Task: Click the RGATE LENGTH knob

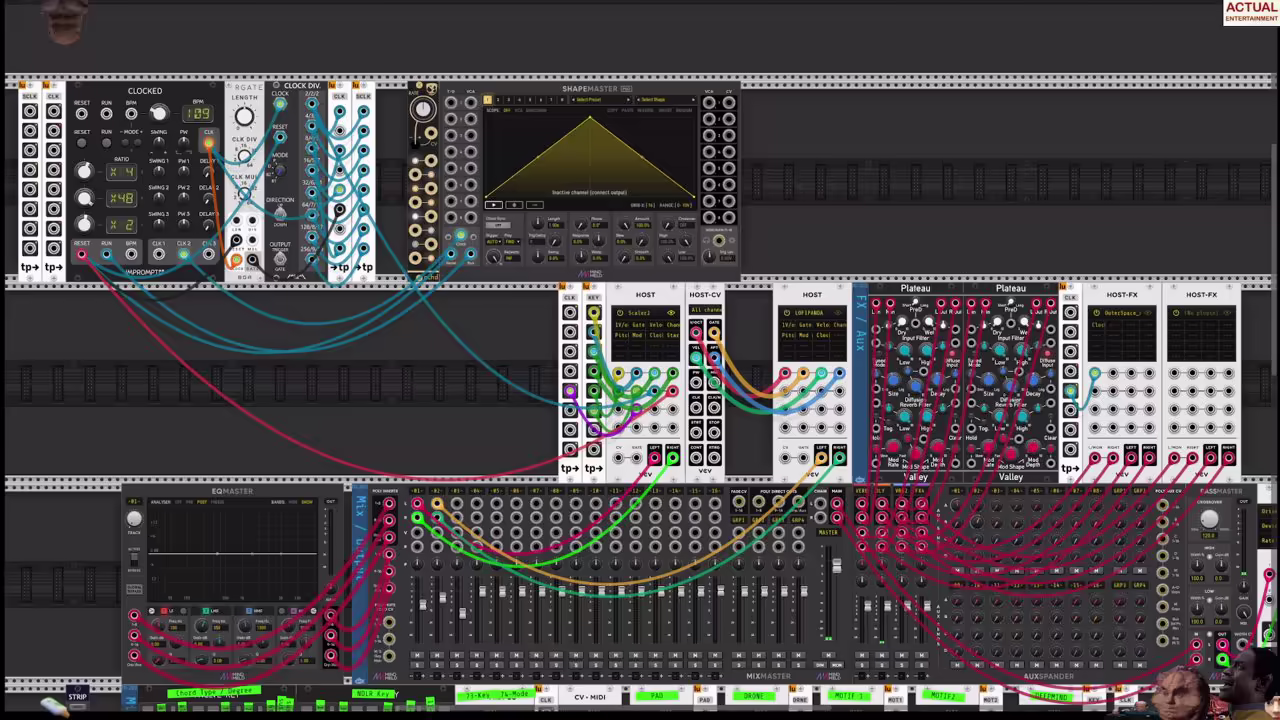Action: coord(244,116)
